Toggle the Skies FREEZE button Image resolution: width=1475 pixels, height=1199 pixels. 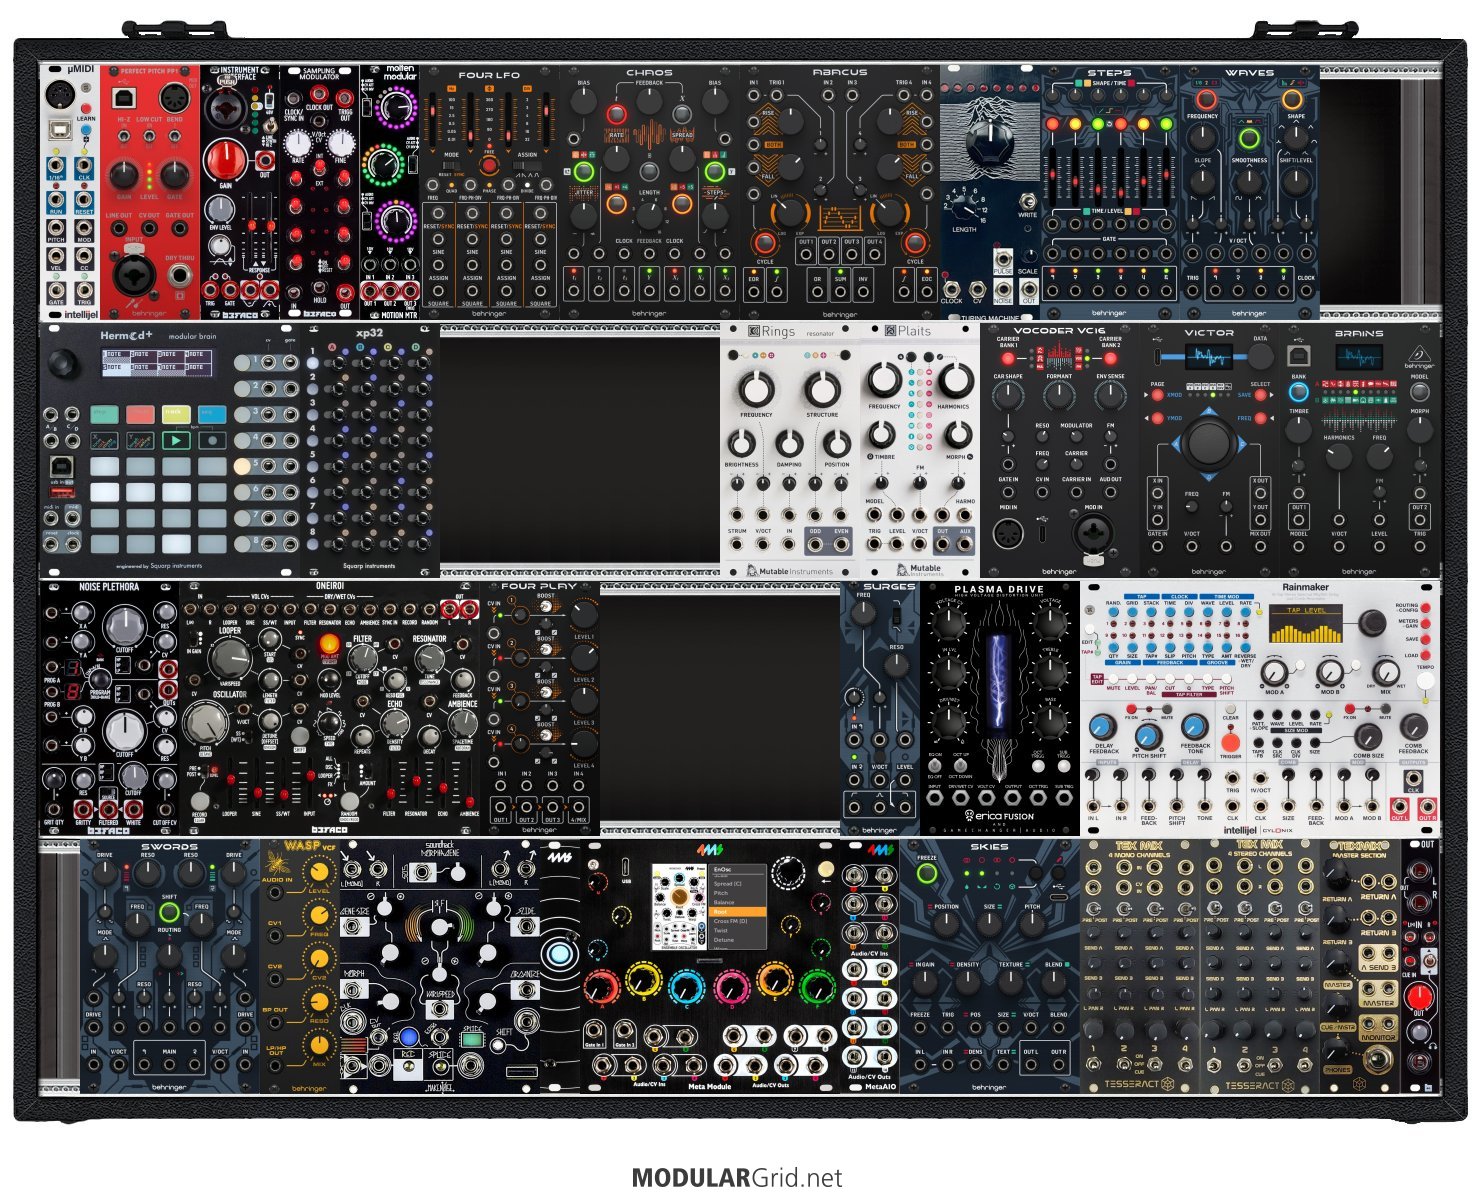(x=927, y=874)
